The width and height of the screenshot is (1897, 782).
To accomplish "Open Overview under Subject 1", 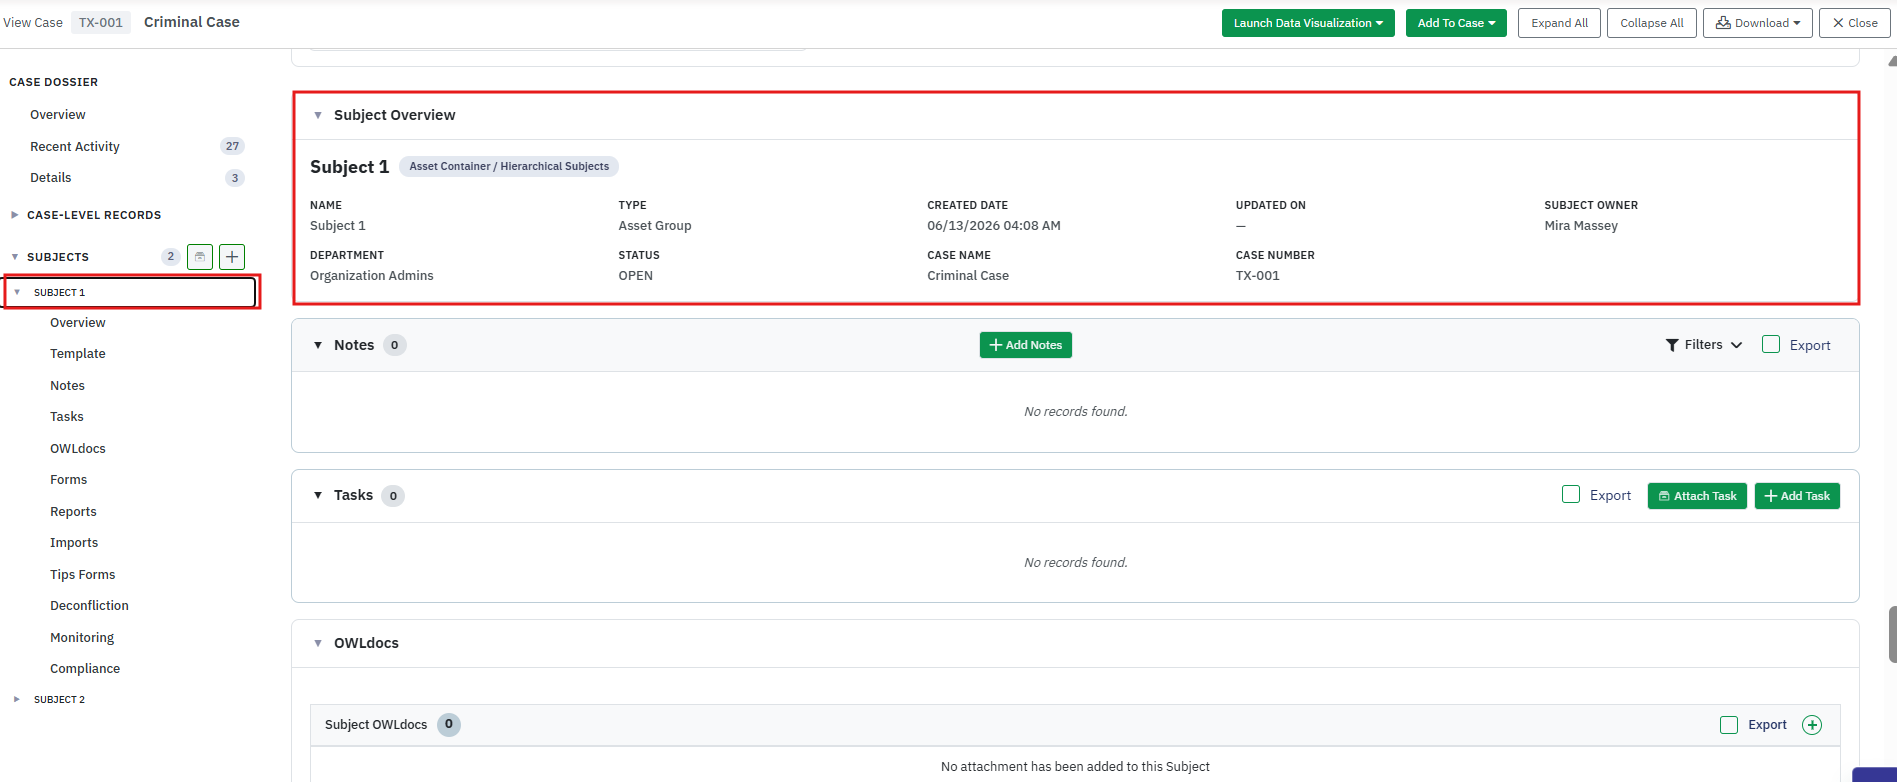I will [x=78, y=323].
